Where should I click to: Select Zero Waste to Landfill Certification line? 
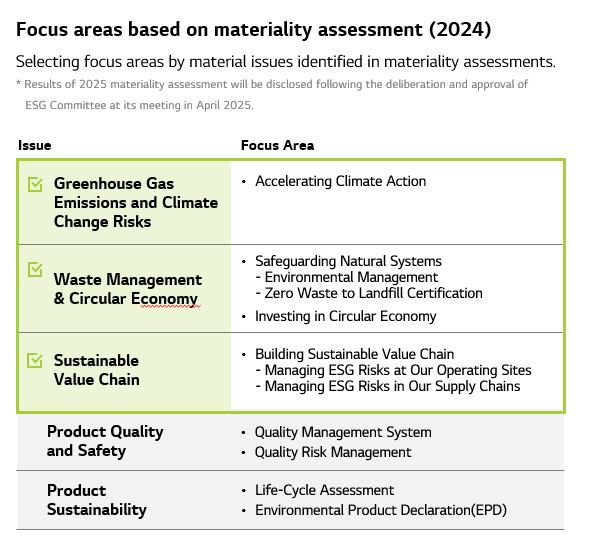click(369, 293)
